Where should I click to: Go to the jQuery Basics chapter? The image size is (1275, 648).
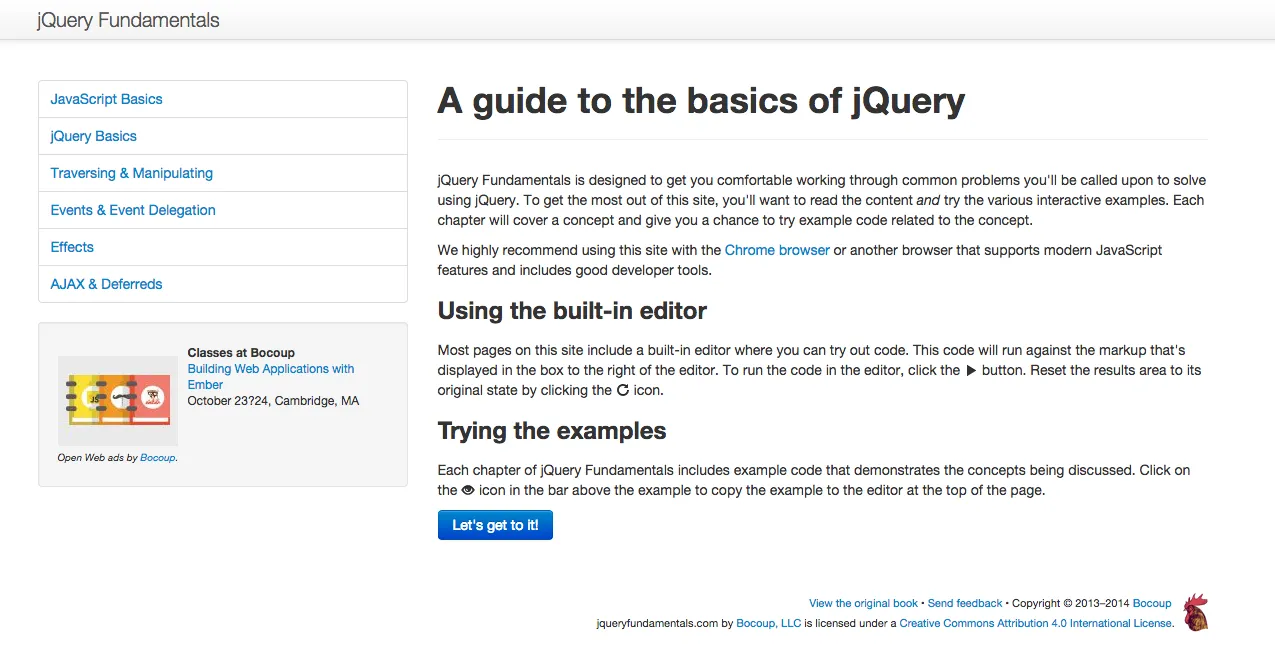tap(222, 136)
